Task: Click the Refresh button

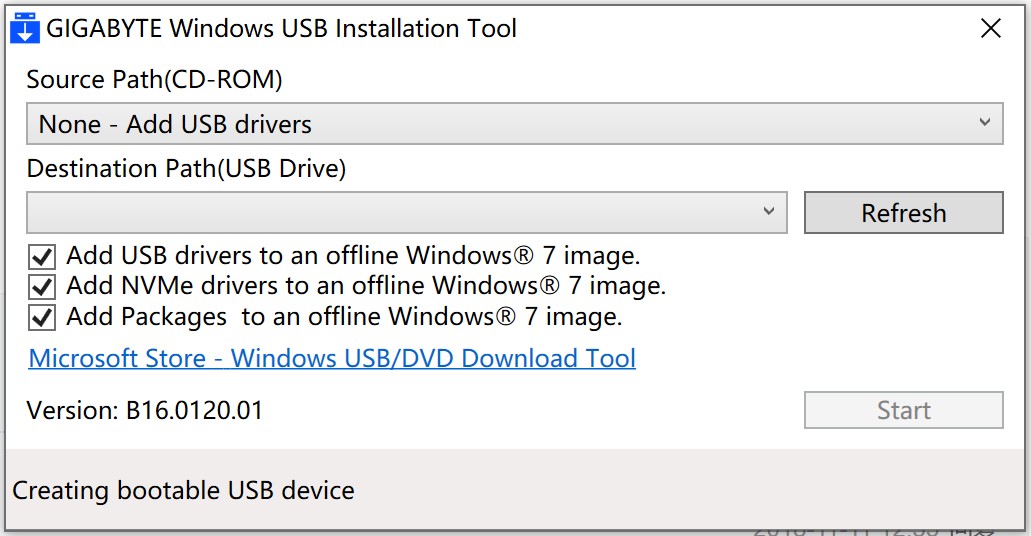Action: point(903,212)
